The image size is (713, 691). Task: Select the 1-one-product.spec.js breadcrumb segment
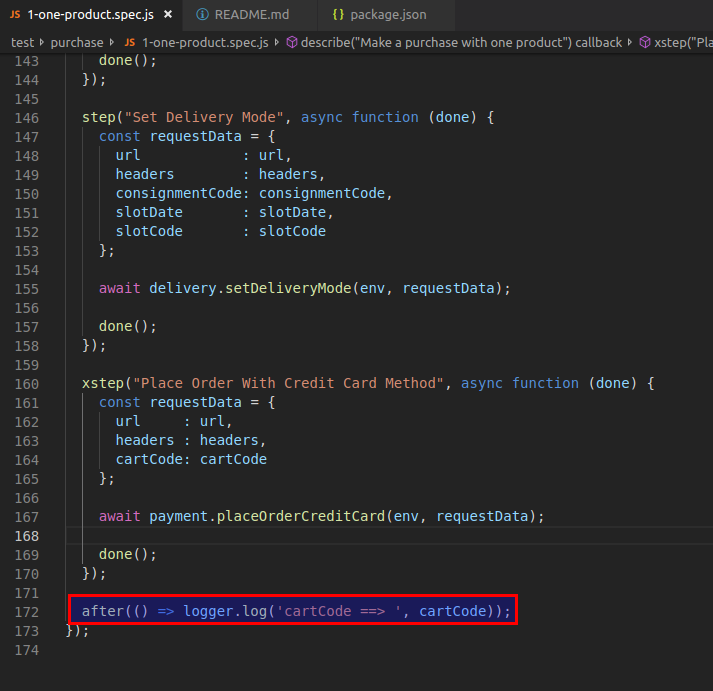(205, 43)
